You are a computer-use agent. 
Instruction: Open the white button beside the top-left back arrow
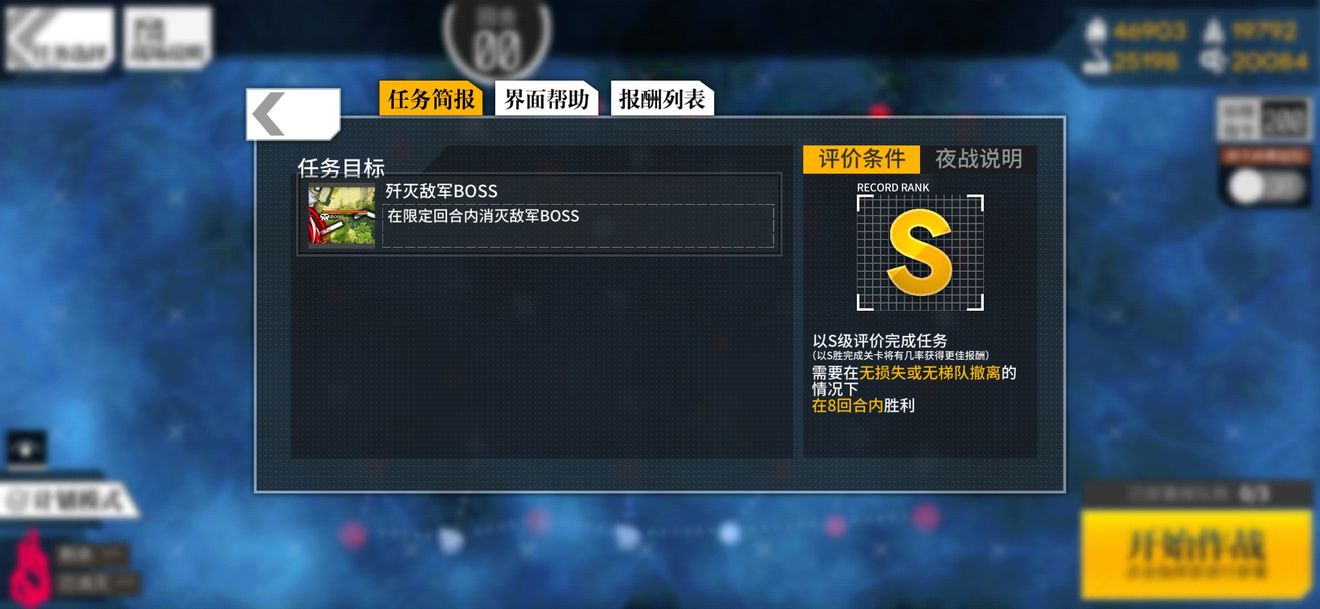pyautogui.click(x=168, y=39)
